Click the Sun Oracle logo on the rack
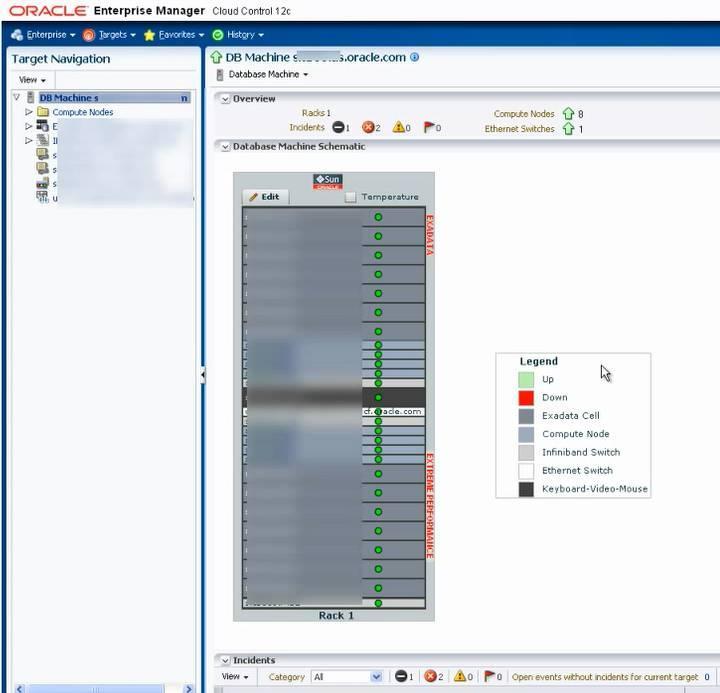The image size is (720, 693). coord(328,181)
